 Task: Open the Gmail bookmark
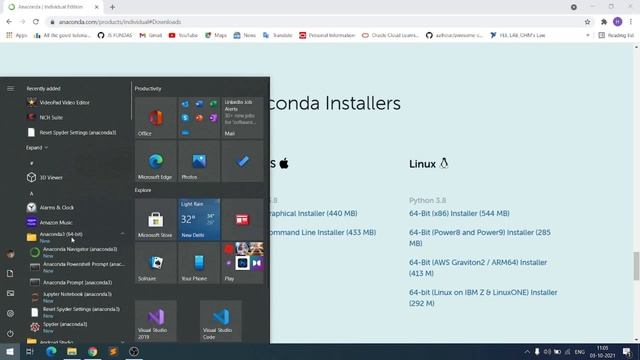(151, 36)
